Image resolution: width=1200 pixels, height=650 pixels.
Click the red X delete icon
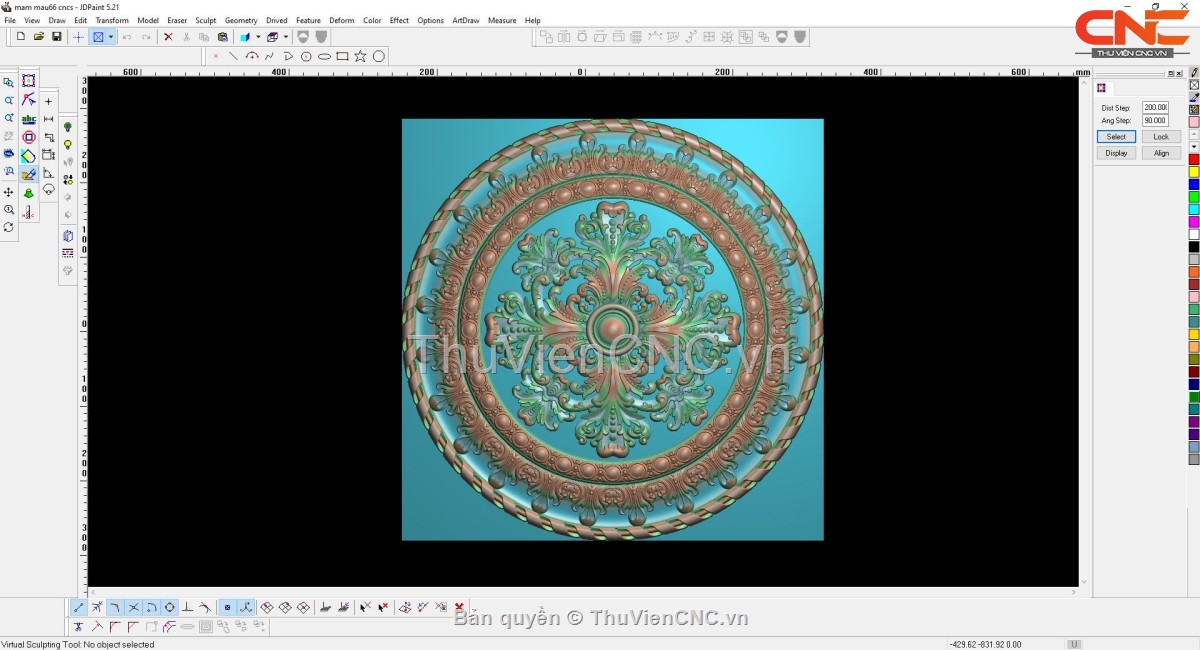pos(168,37)
